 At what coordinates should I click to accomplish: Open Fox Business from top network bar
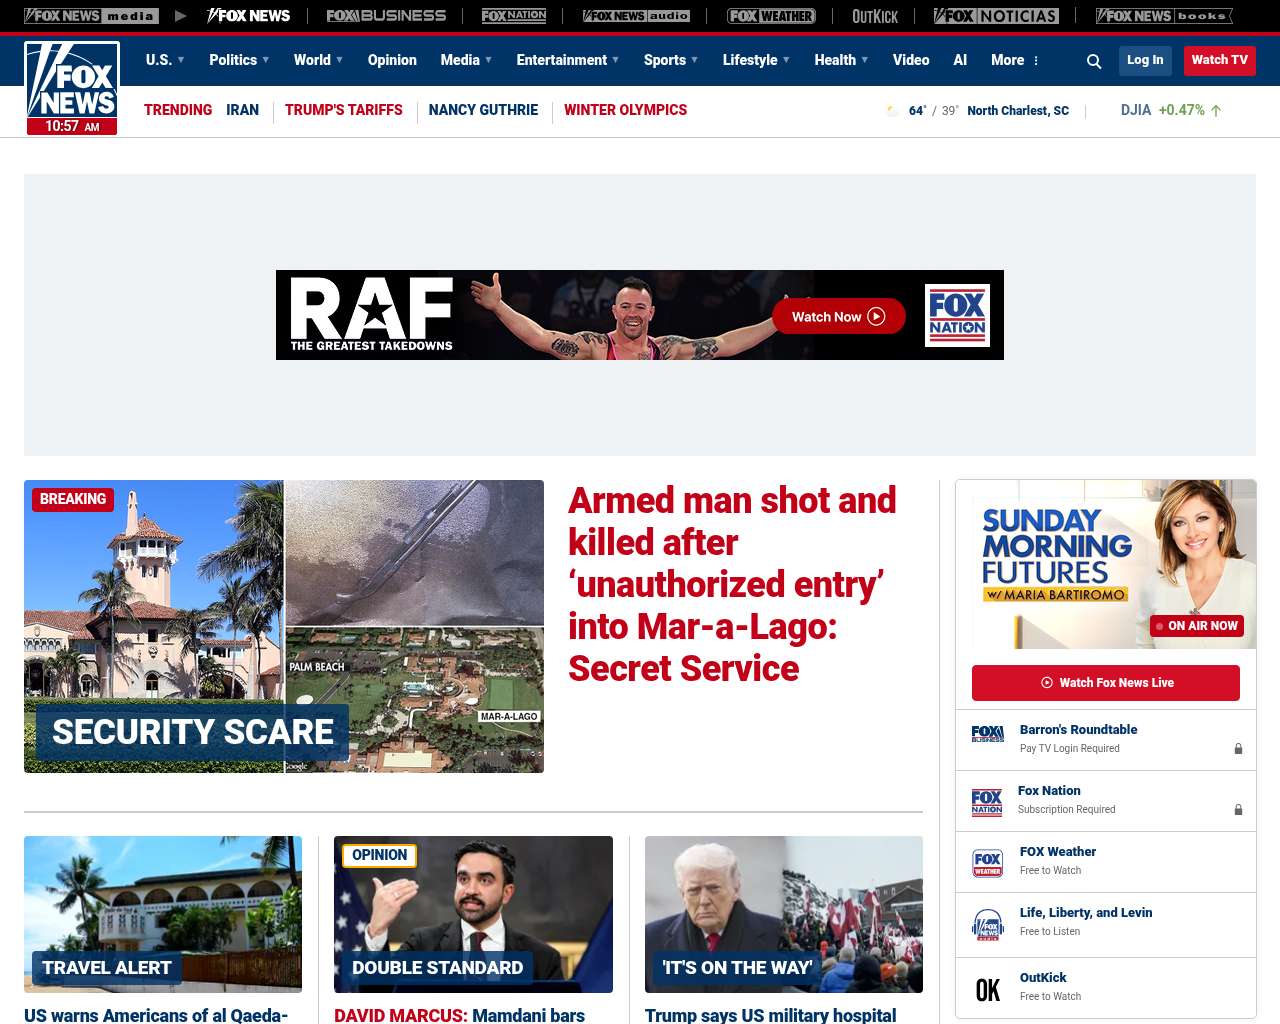click(386, 16)
